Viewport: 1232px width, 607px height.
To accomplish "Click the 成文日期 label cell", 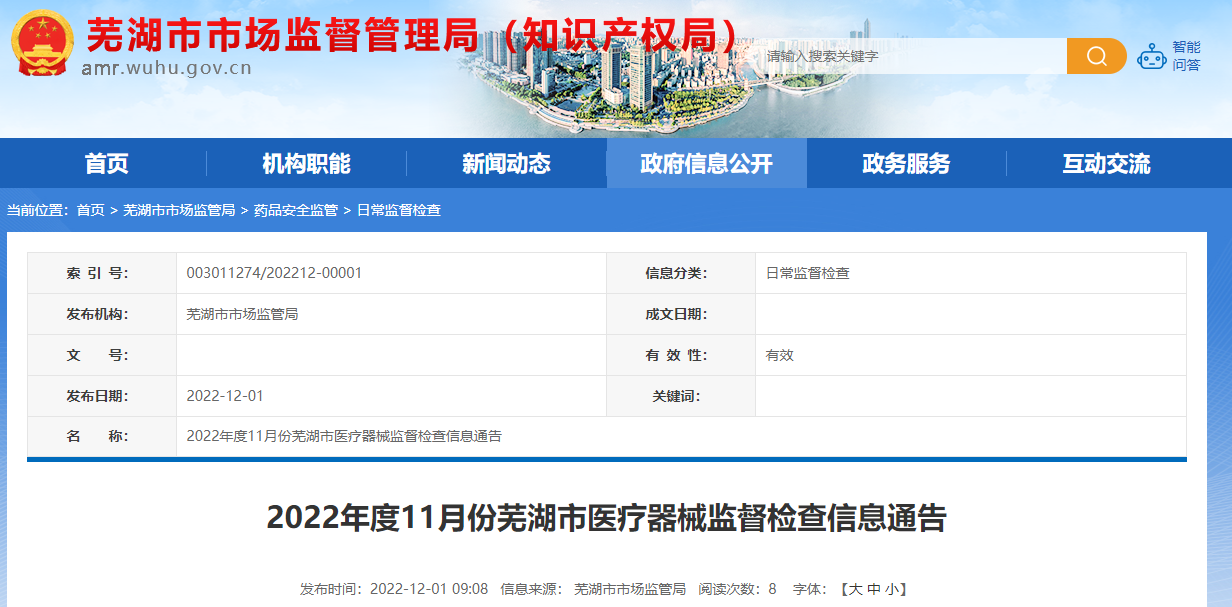I will pyautogui.click(x=681, y=314).
